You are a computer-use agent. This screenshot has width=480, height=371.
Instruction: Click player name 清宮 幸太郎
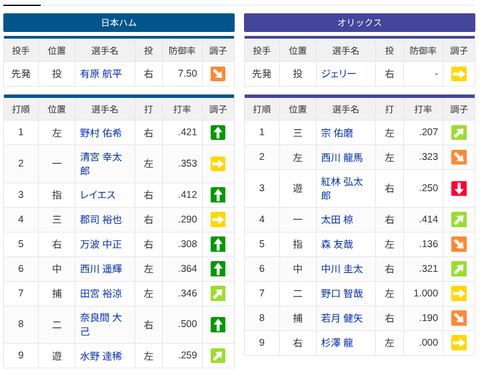pos(101,163)
